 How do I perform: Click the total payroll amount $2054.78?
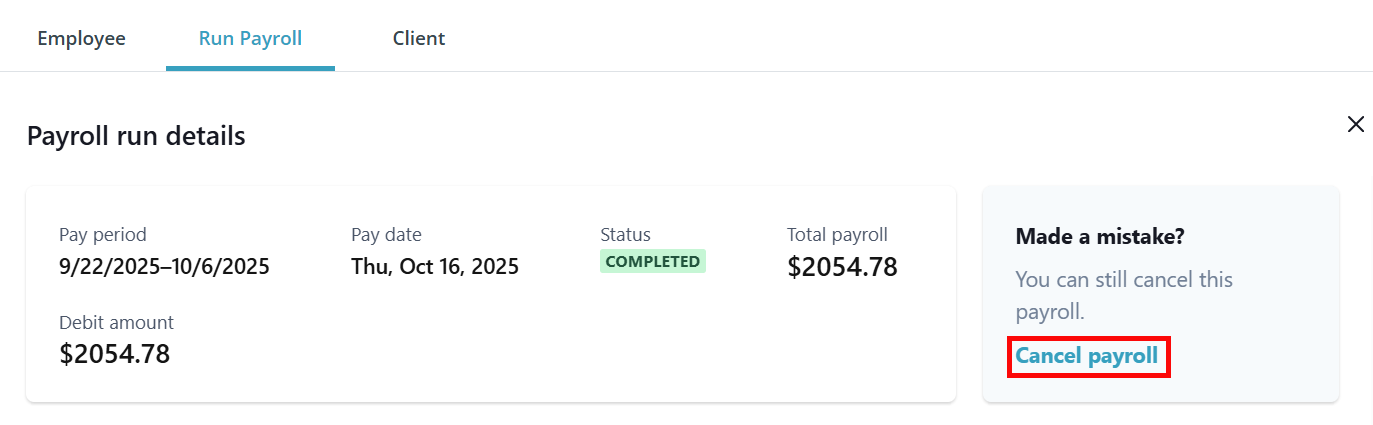(842, 267)
